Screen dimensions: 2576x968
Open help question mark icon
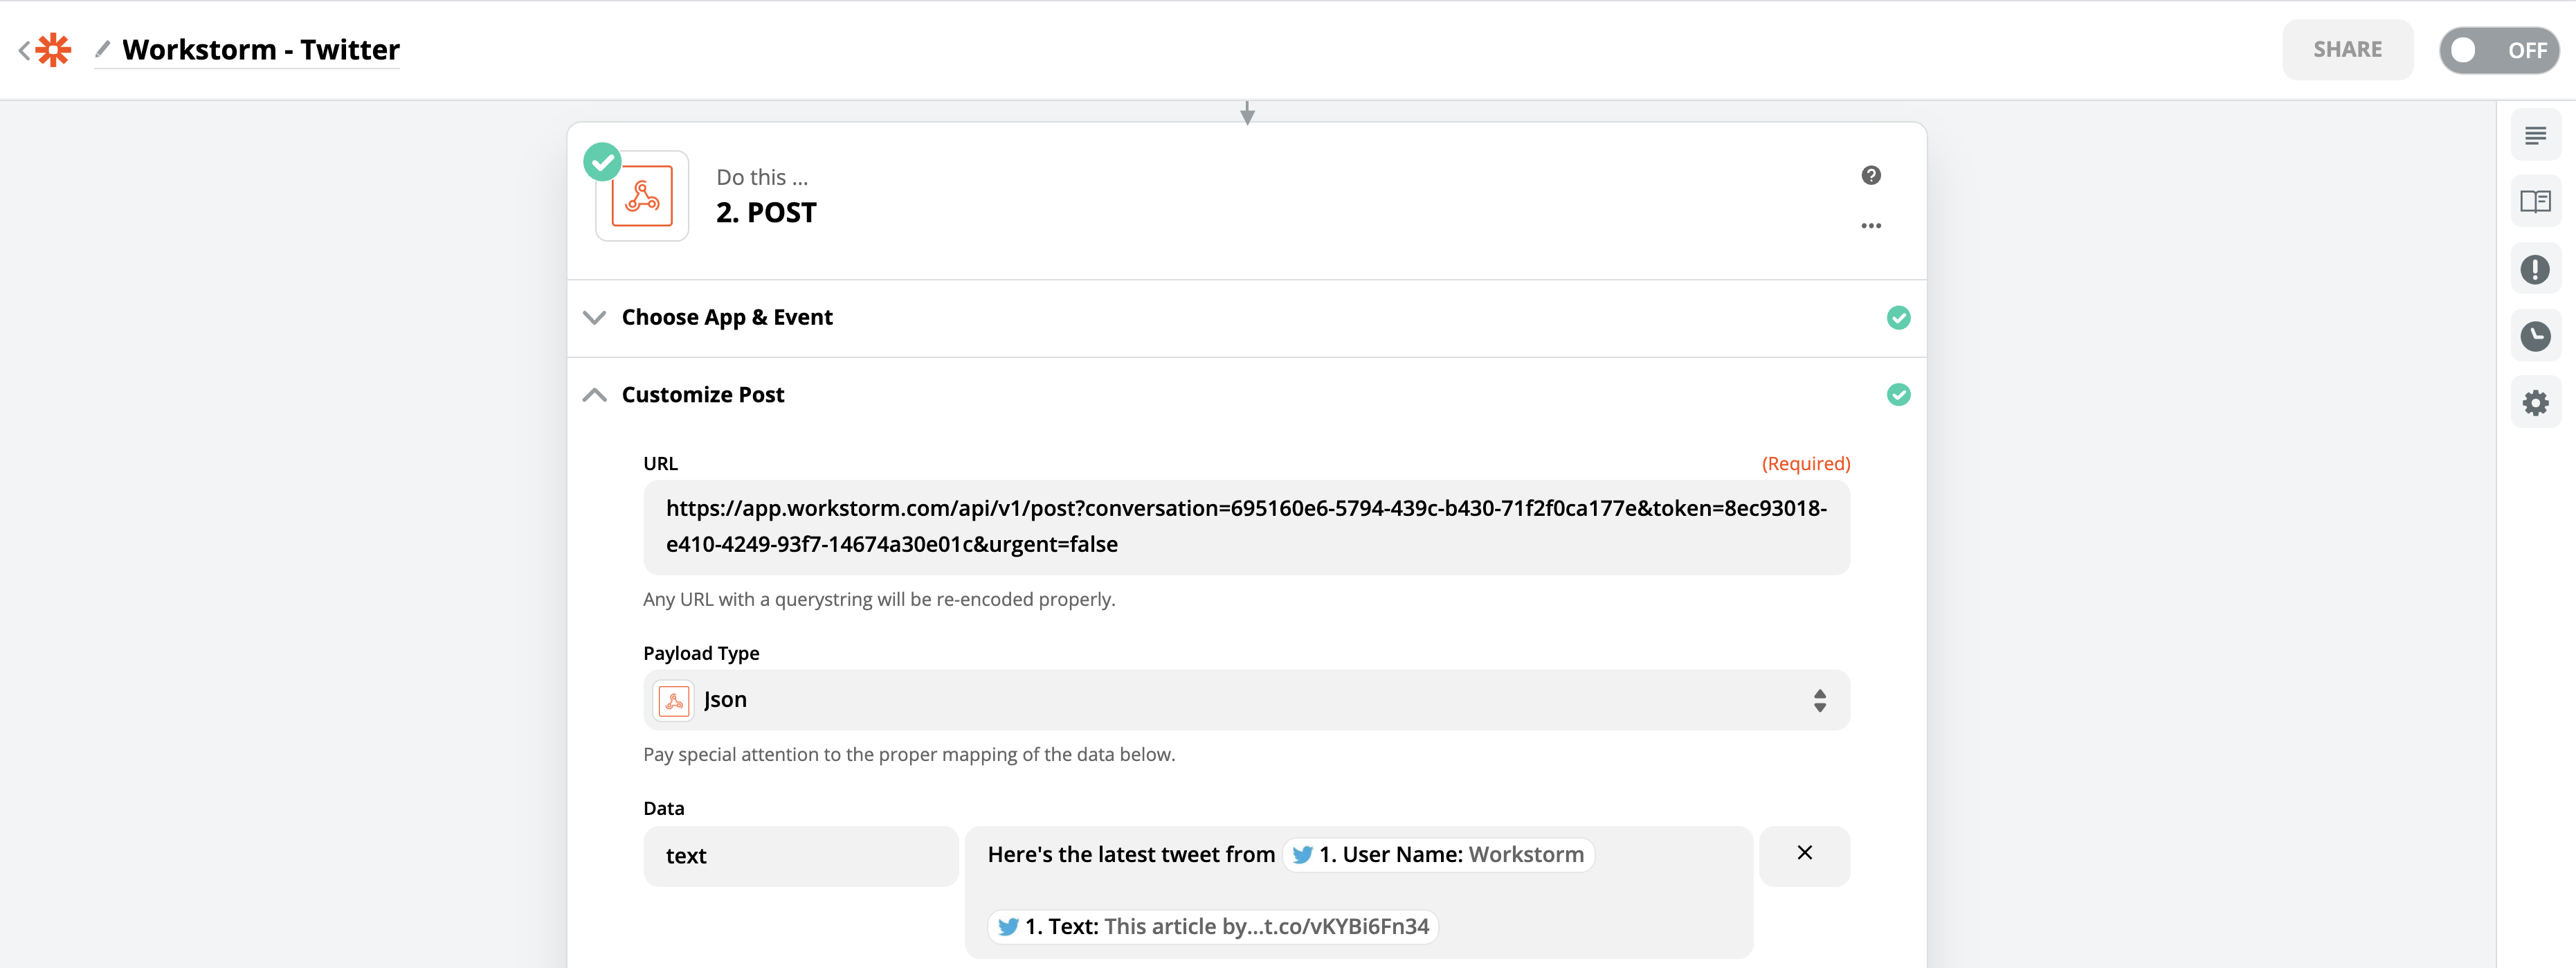point(1871,176)
